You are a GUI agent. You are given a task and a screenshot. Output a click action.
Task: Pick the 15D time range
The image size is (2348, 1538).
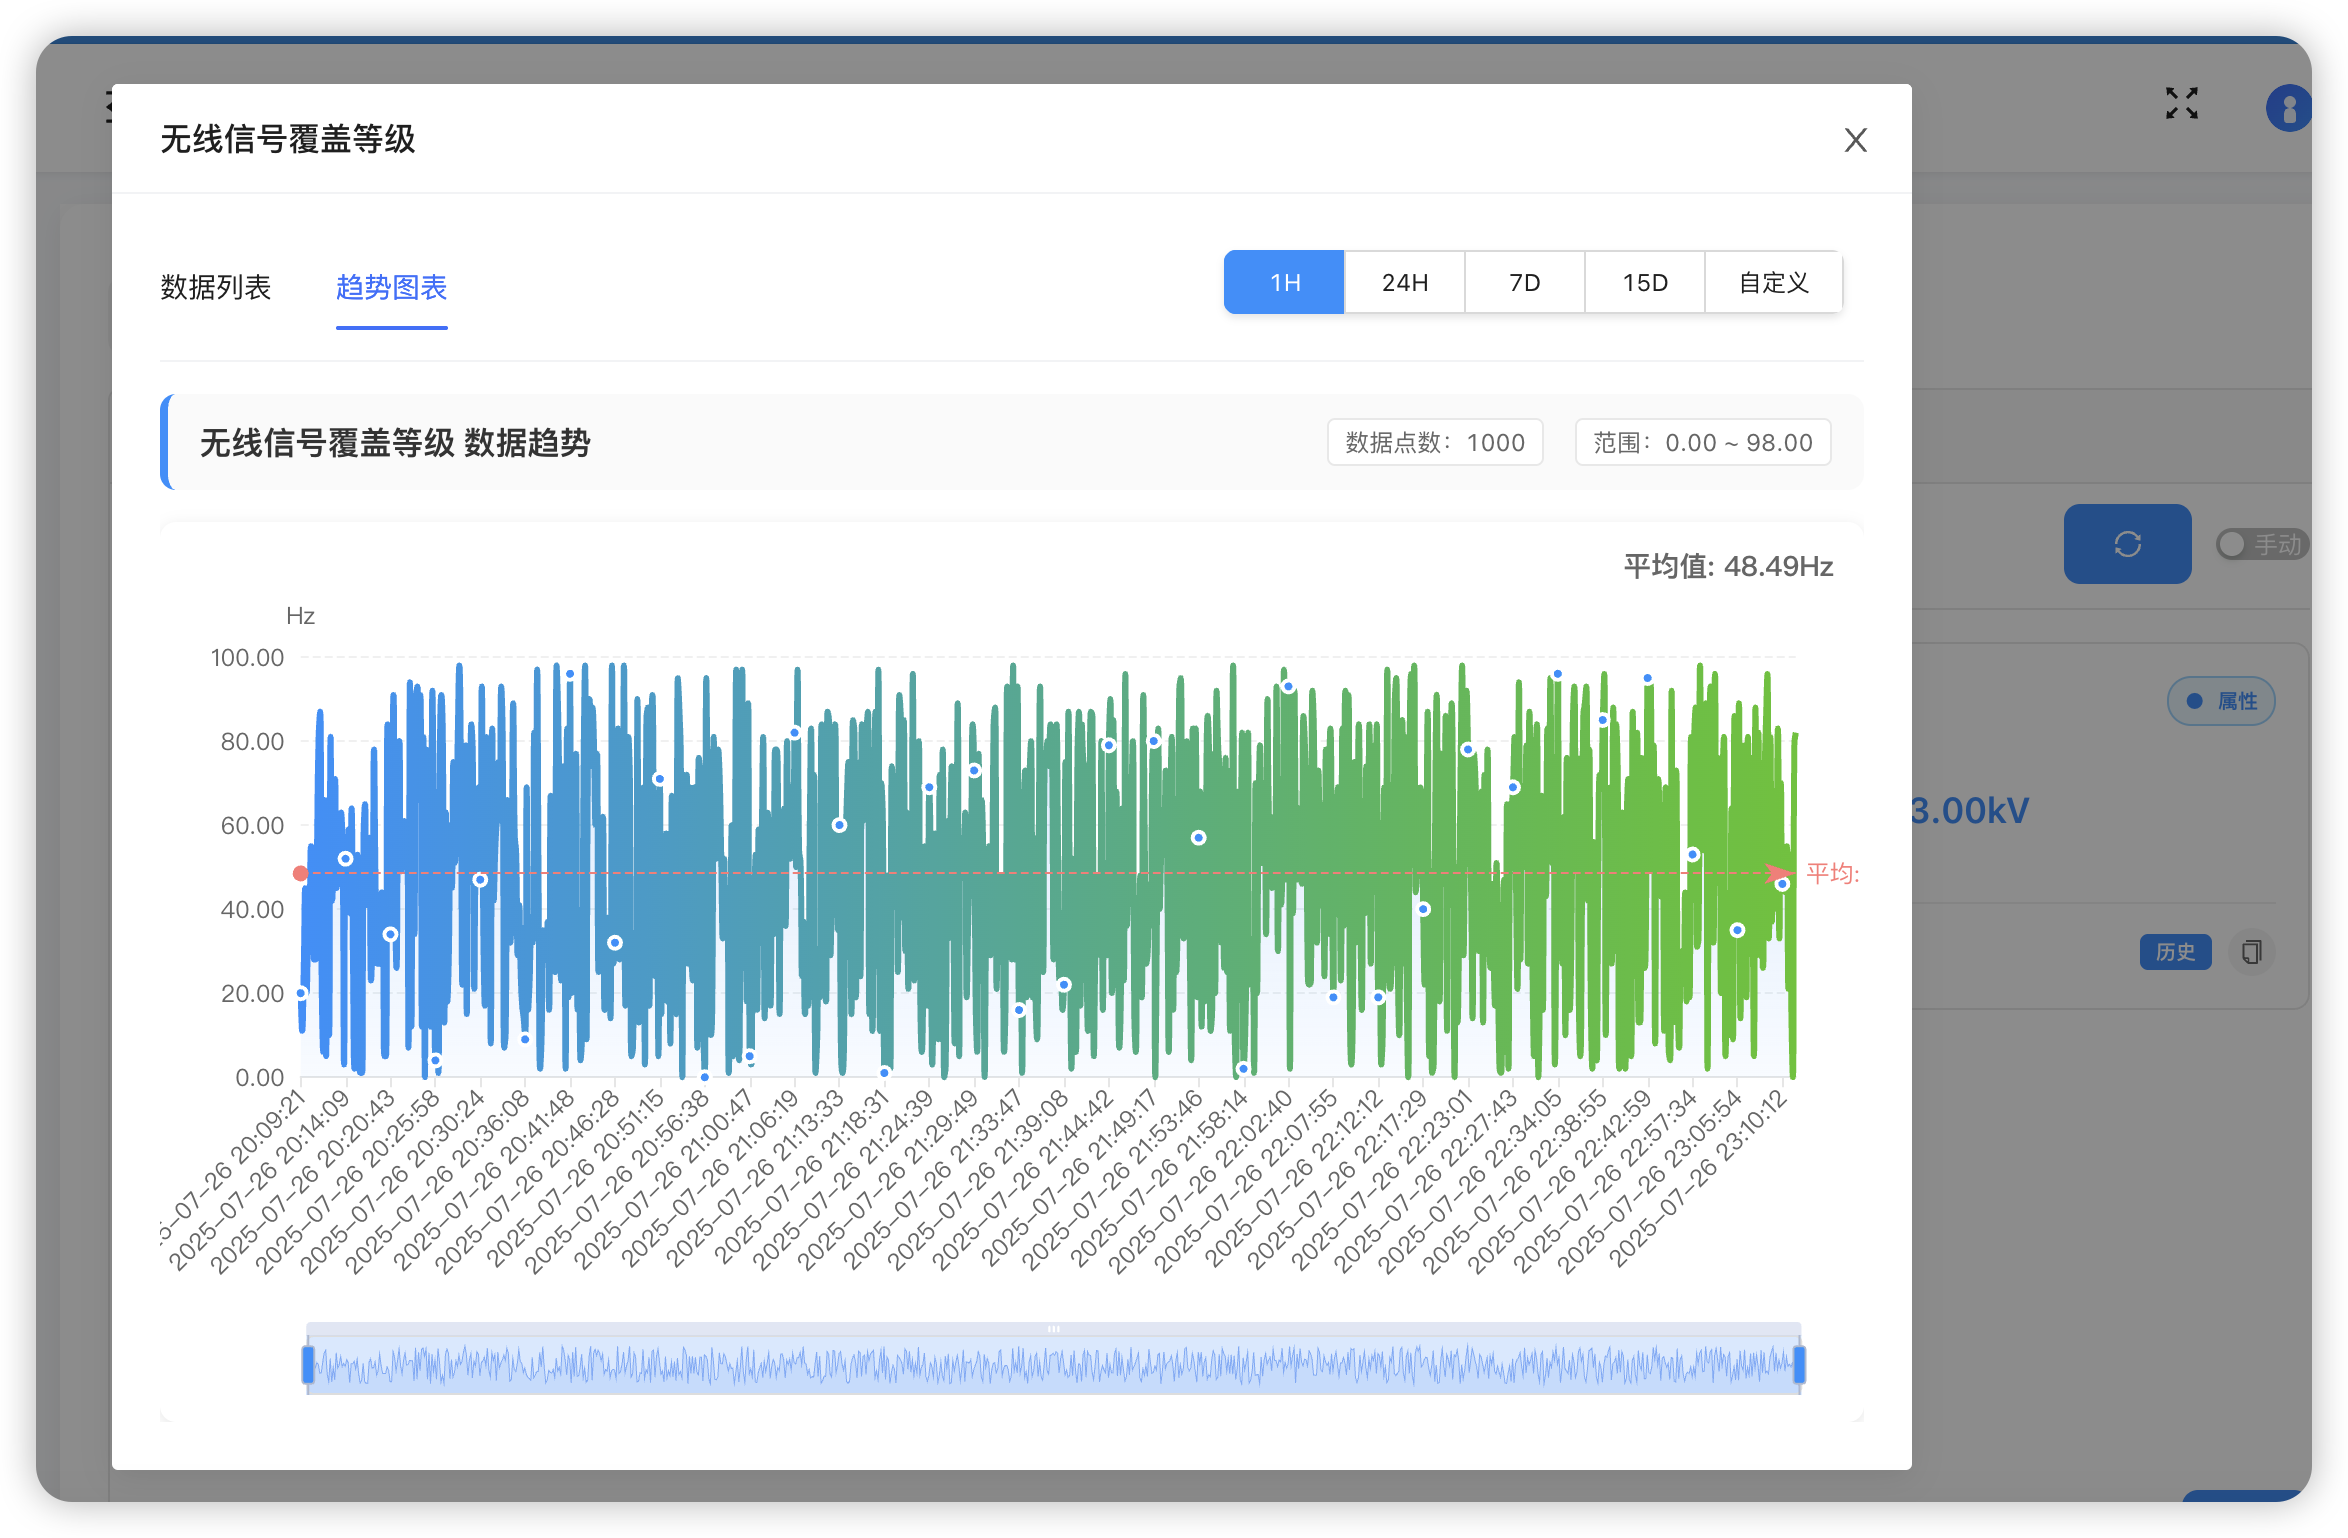tap(1644, 282)
